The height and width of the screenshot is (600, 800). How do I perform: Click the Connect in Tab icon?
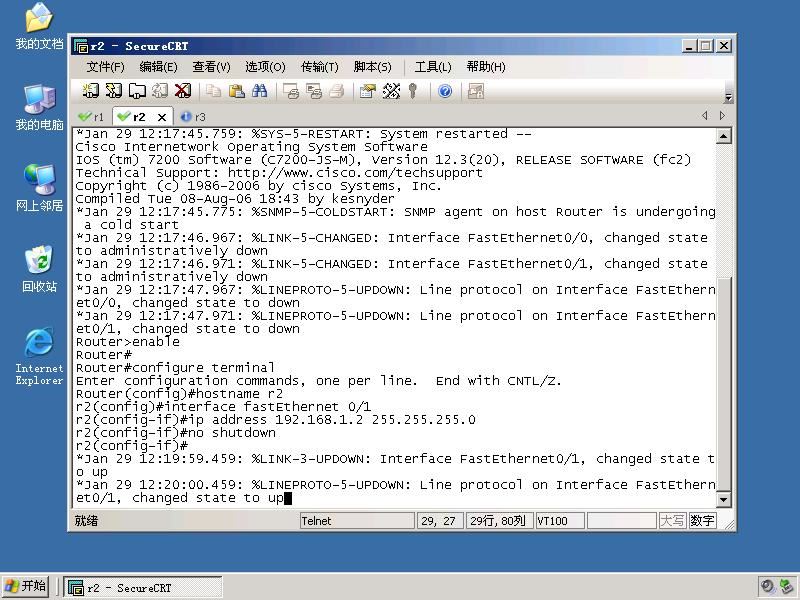point(136,91)
